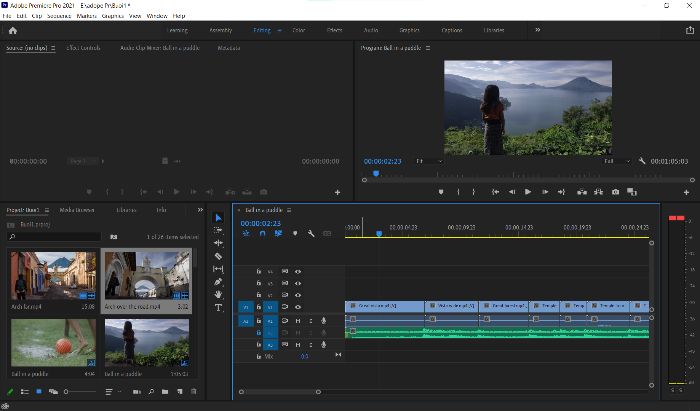Click the Program monitor timecode 00:00:02:23
Viewport: 700px width, 411px height.
383,161
